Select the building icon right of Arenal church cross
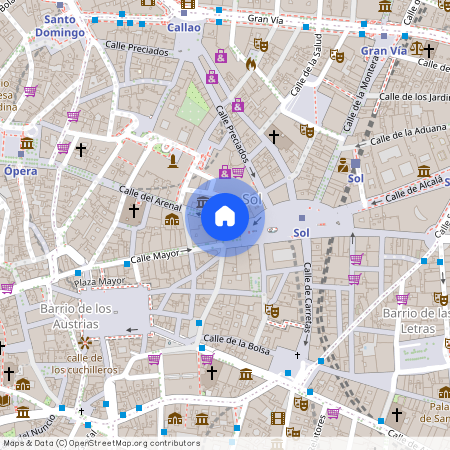This screenshot has height=450, width=450. 172,219
